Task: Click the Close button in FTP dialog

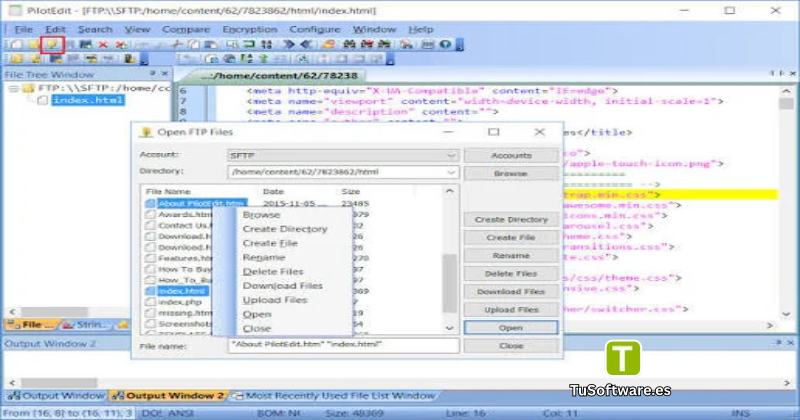Action: click(x=511, y=345)
